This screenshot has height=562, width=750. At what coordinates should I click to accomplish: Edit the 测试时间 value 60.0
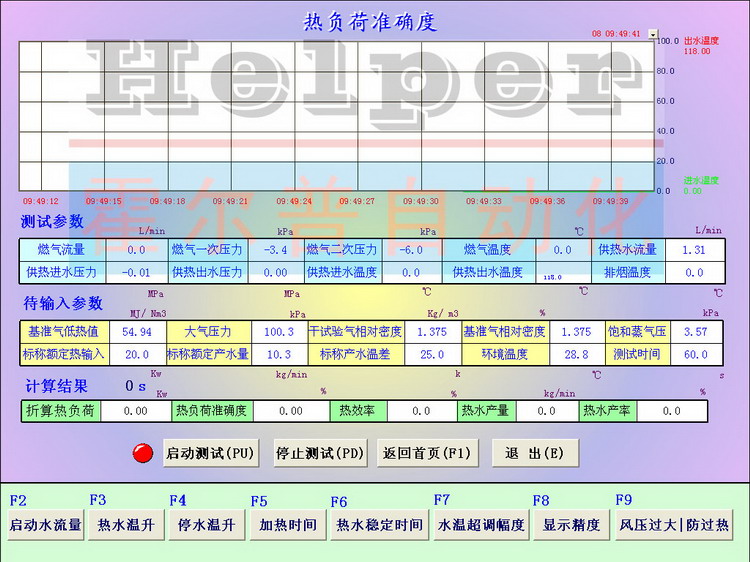[x=696, y=354]
